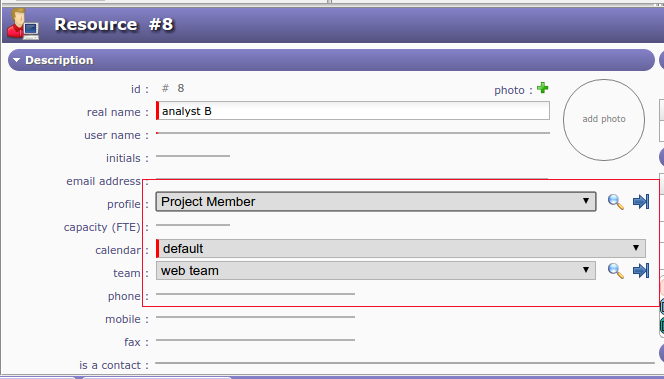Open the web team dropdown

[x=376, y=271]
